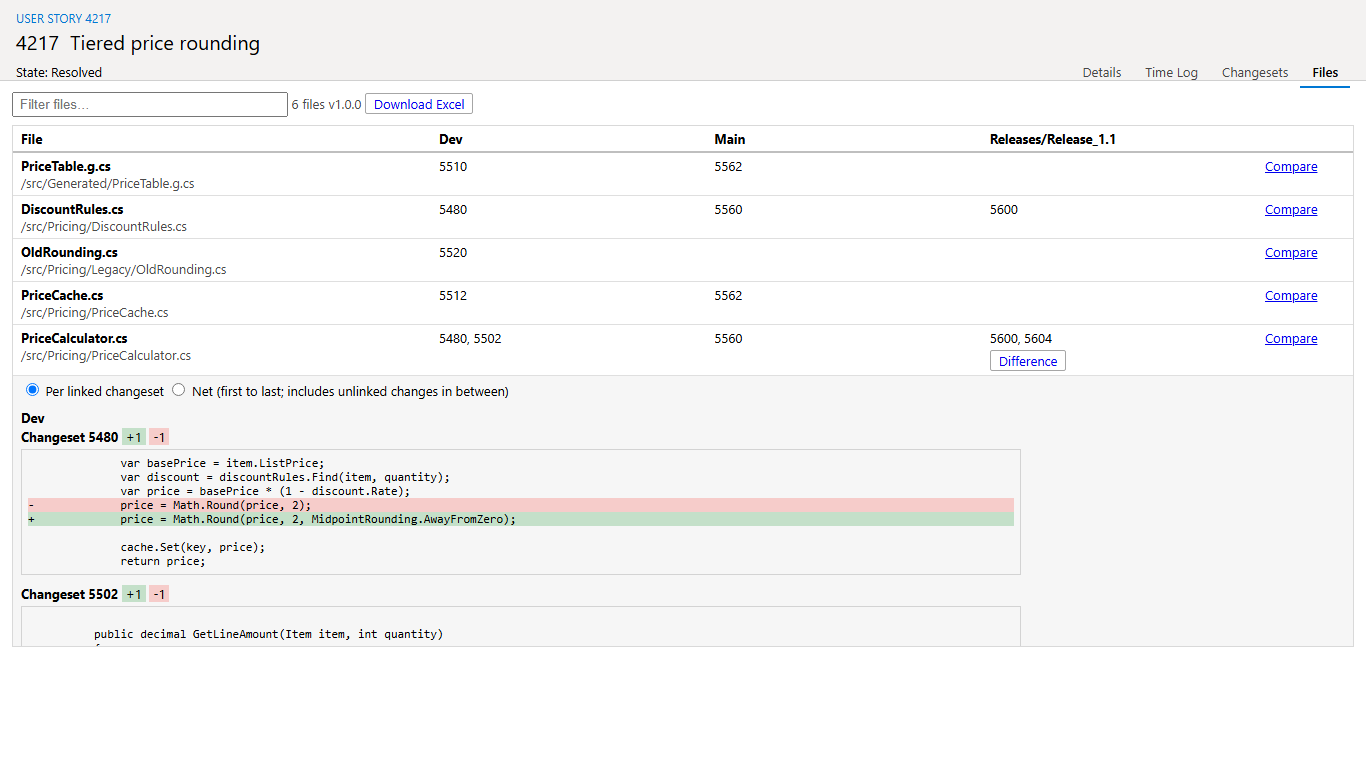Click the File column header
Image resolution: width=1366 pixels, height=768 pixels.
pyautogui.click(x=32, y=139)
